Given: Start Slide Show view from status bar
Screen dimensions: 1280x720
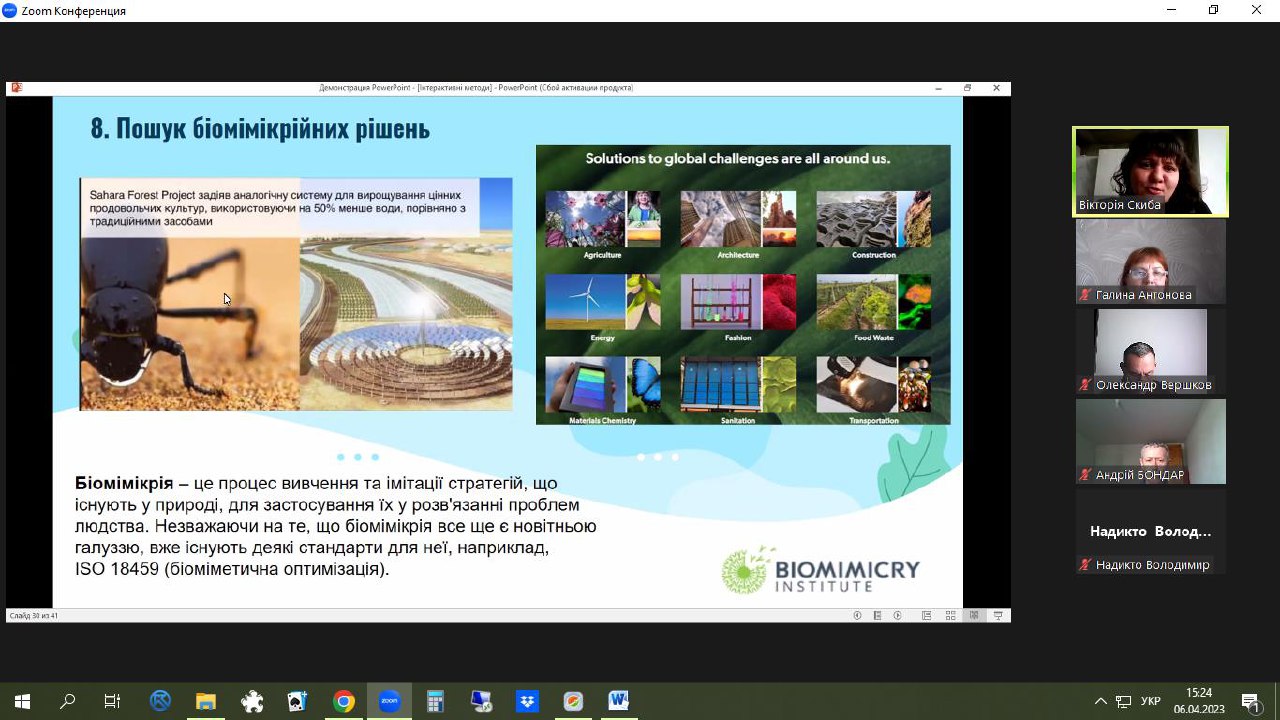Looking at the screenshot, I should (x=998, y=616).
